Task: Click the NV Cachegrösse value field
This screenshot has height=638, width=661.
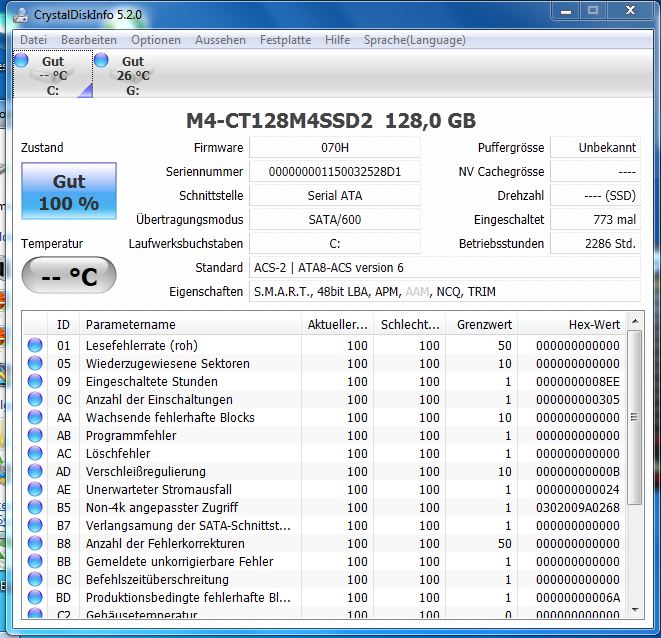Action: pyautogui.click(x=595, y=172)
